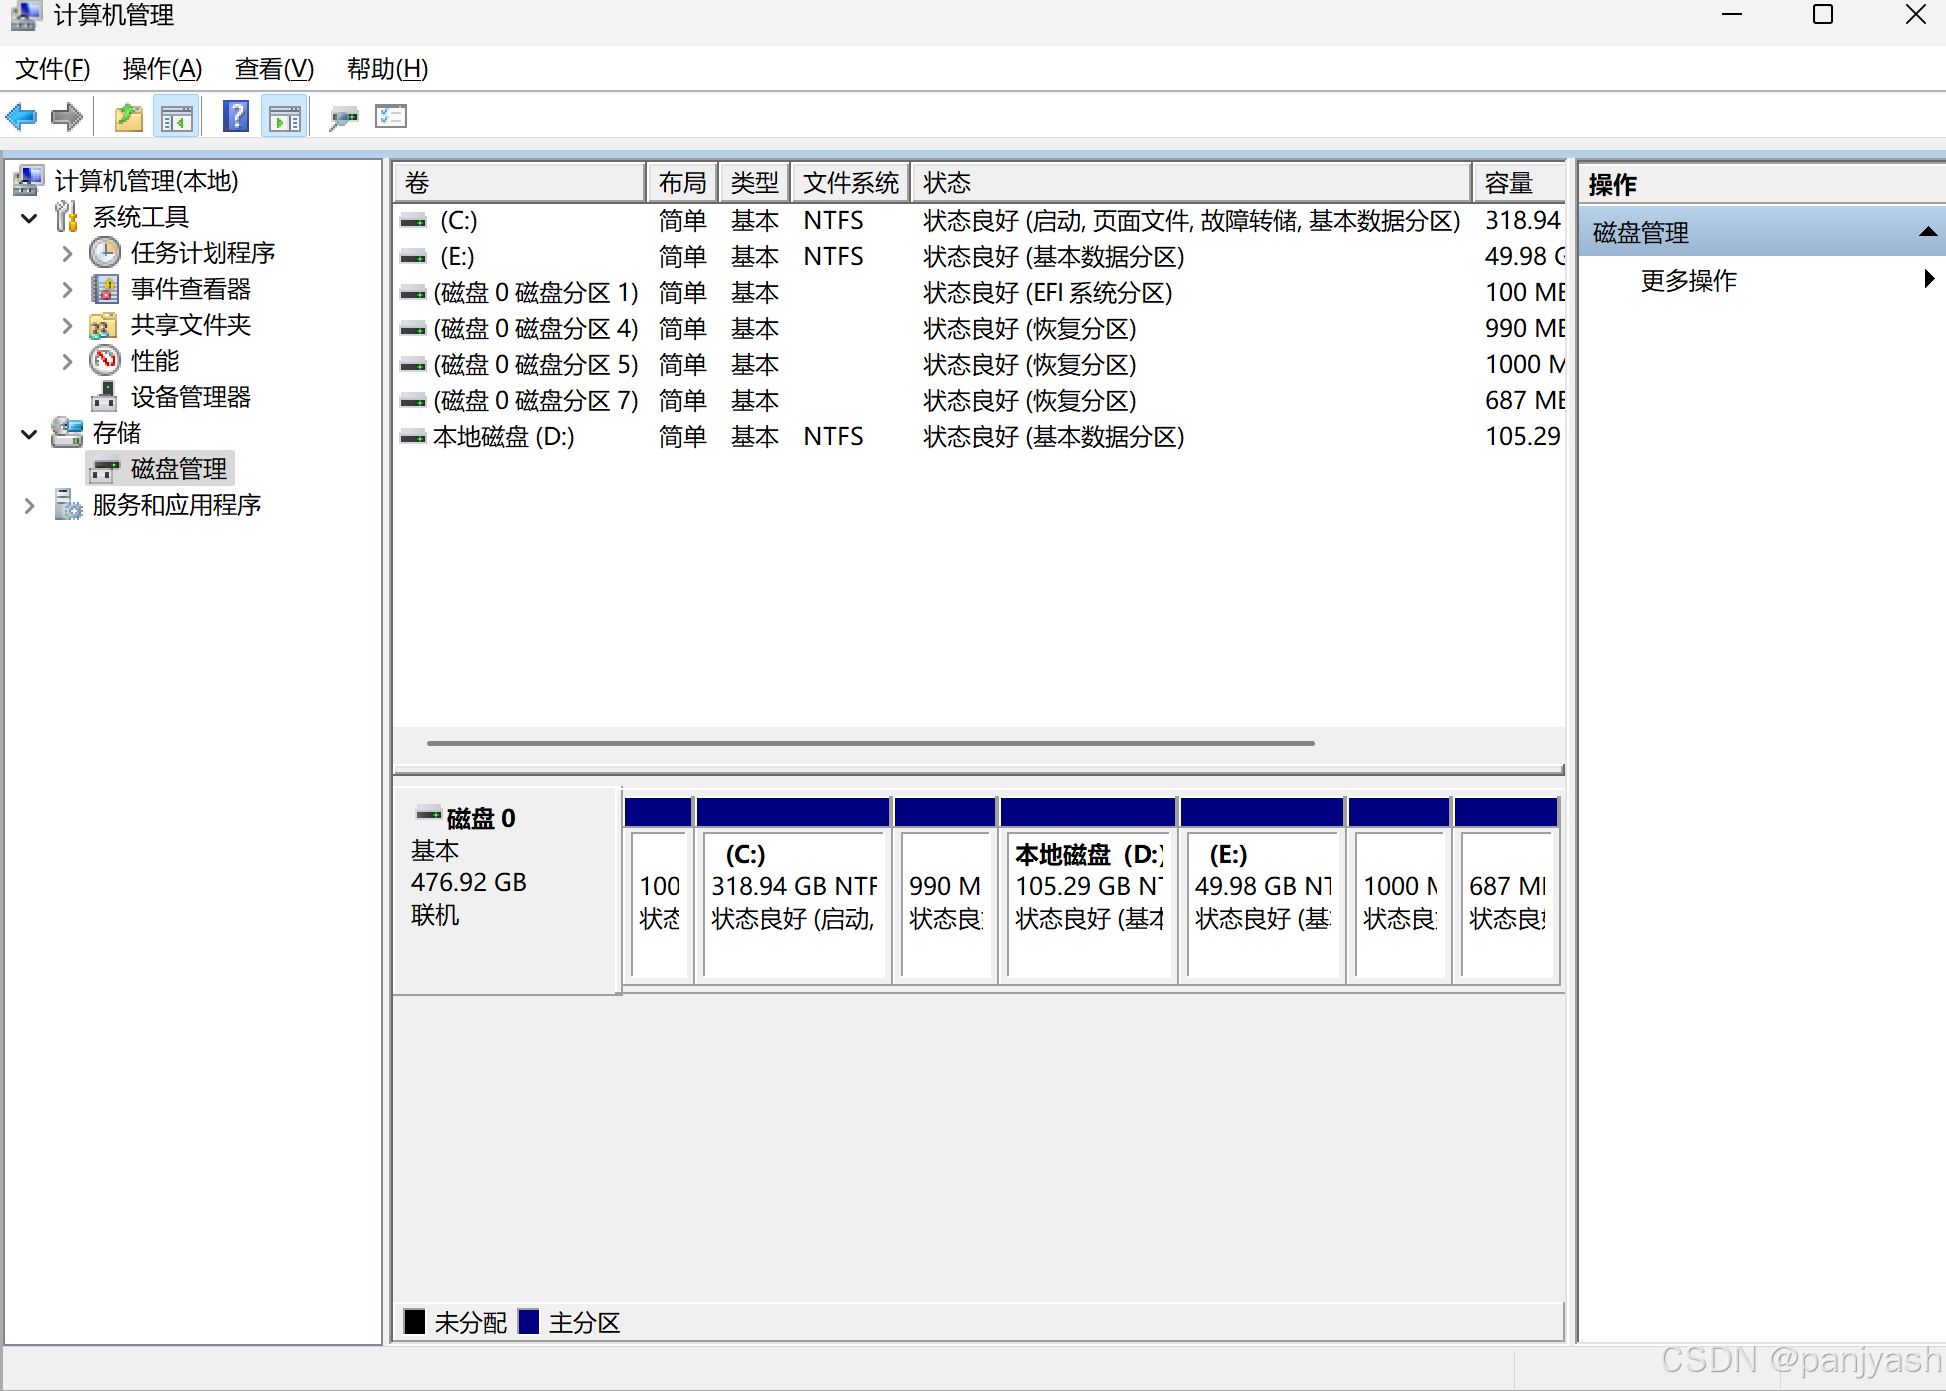Click the Up one level folder icon

click(x=128, y=117)
